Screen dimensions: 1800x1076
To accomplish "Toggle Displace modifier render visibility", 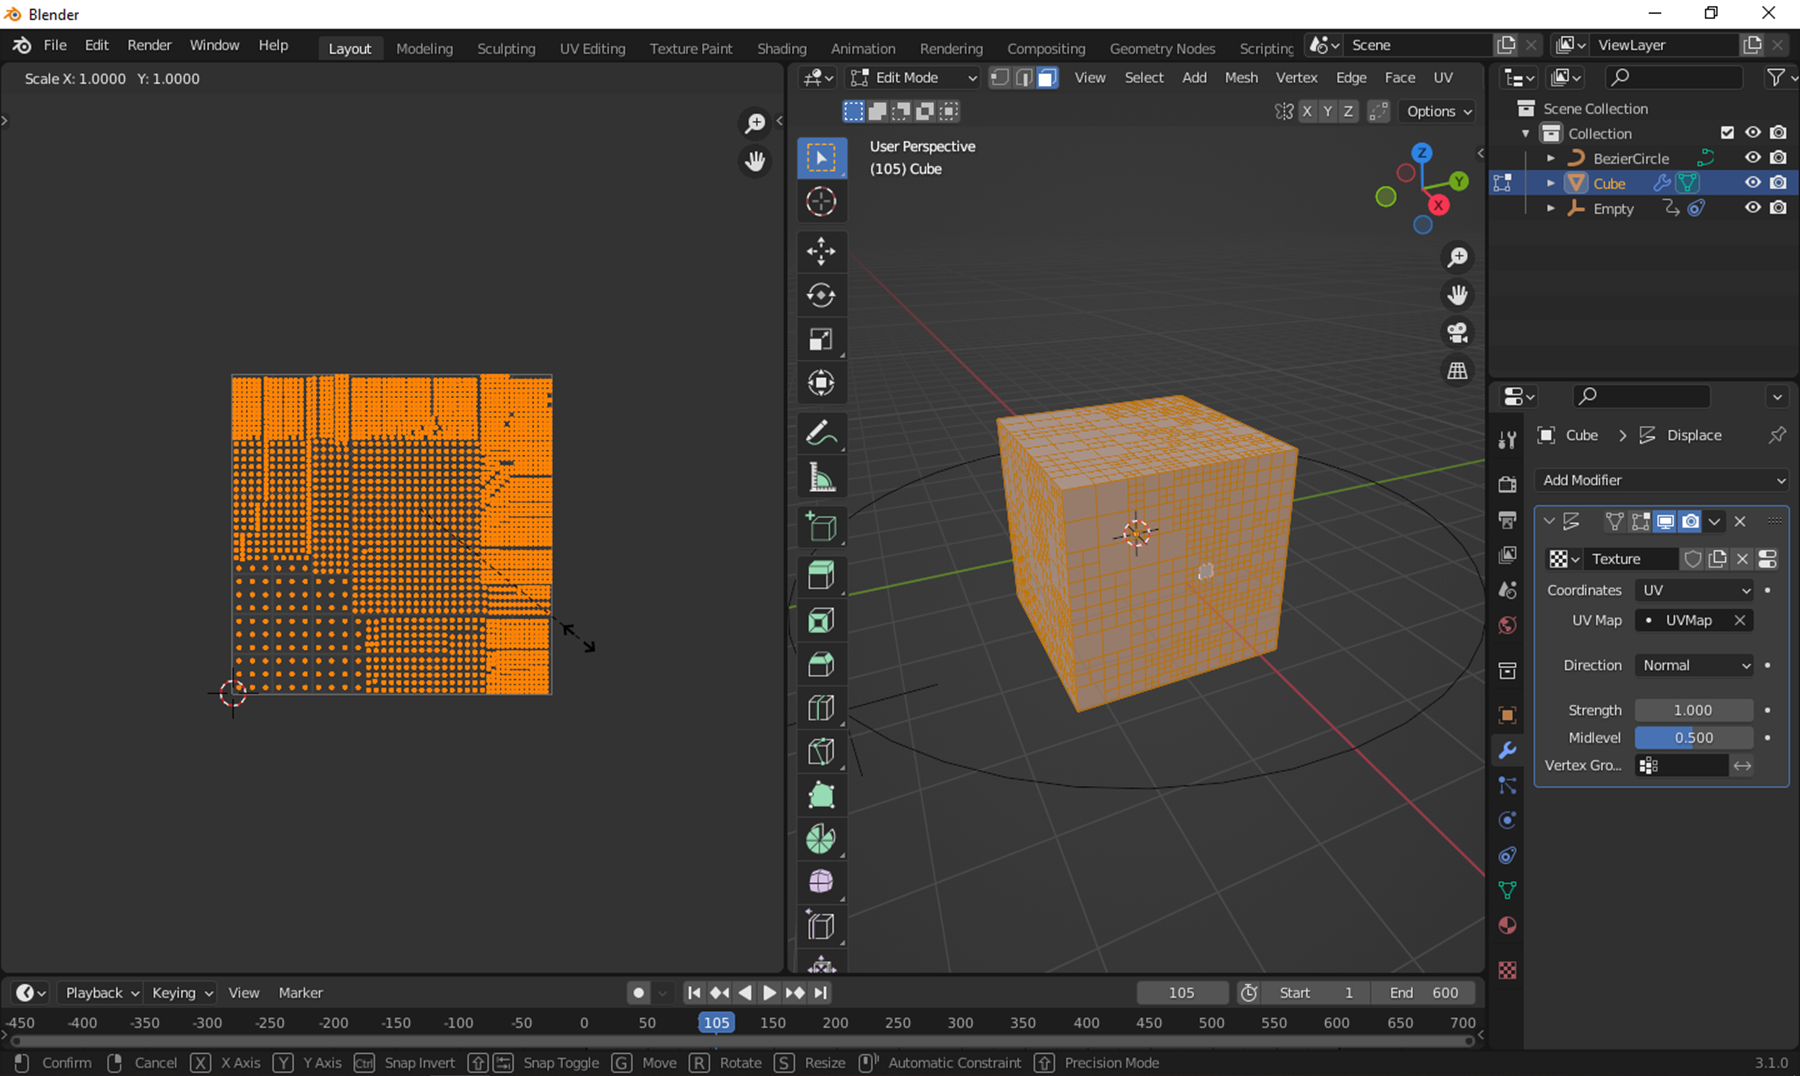I will pyautogui.click(x=1690, y=521).
